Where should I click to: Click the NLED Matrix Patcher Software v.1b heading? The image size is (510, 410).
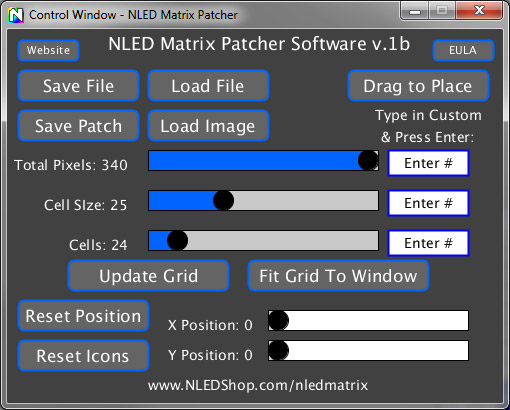click(x=259, y=44)
